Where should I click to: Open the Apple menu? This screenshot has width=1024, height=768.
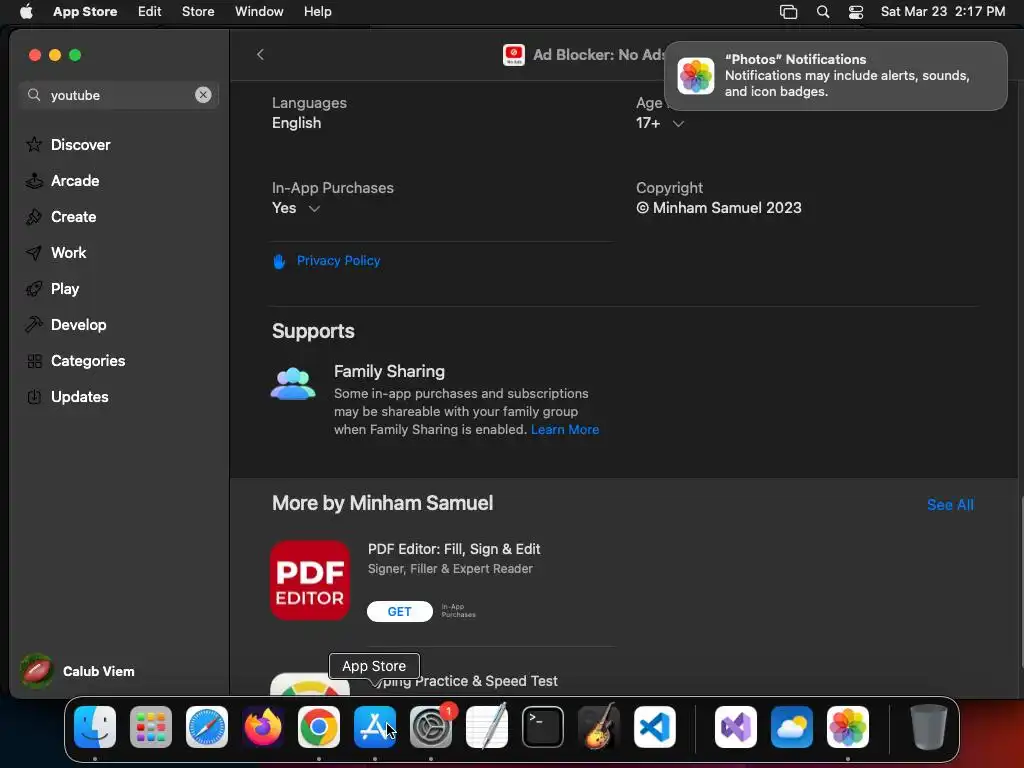tap(26, 12)
